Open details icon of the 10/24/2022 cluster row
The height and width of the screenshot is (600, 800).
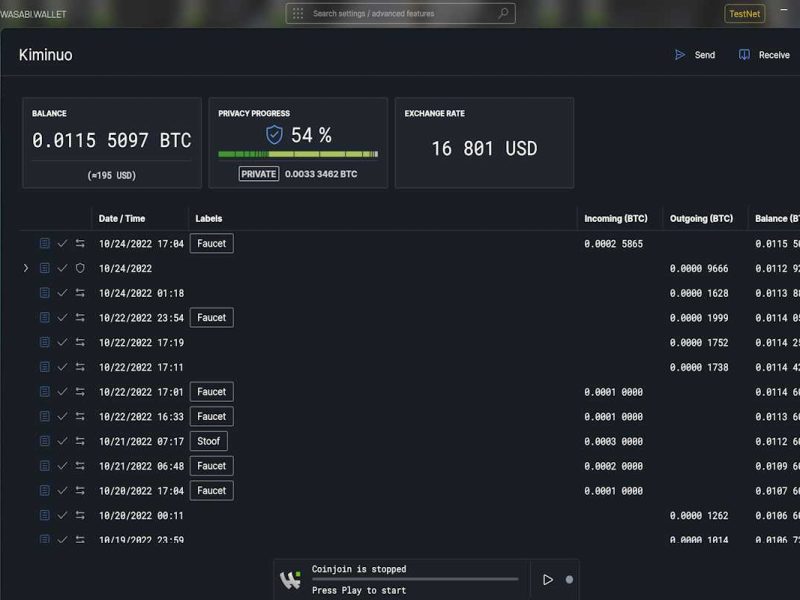[45, 268]
